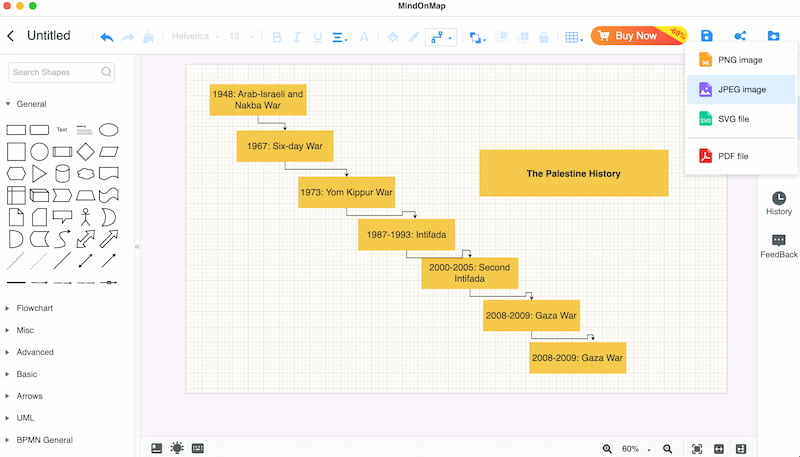Toggle underline text formatting
The width and height of the screenshot is (800, 457).
click(317, 37)
